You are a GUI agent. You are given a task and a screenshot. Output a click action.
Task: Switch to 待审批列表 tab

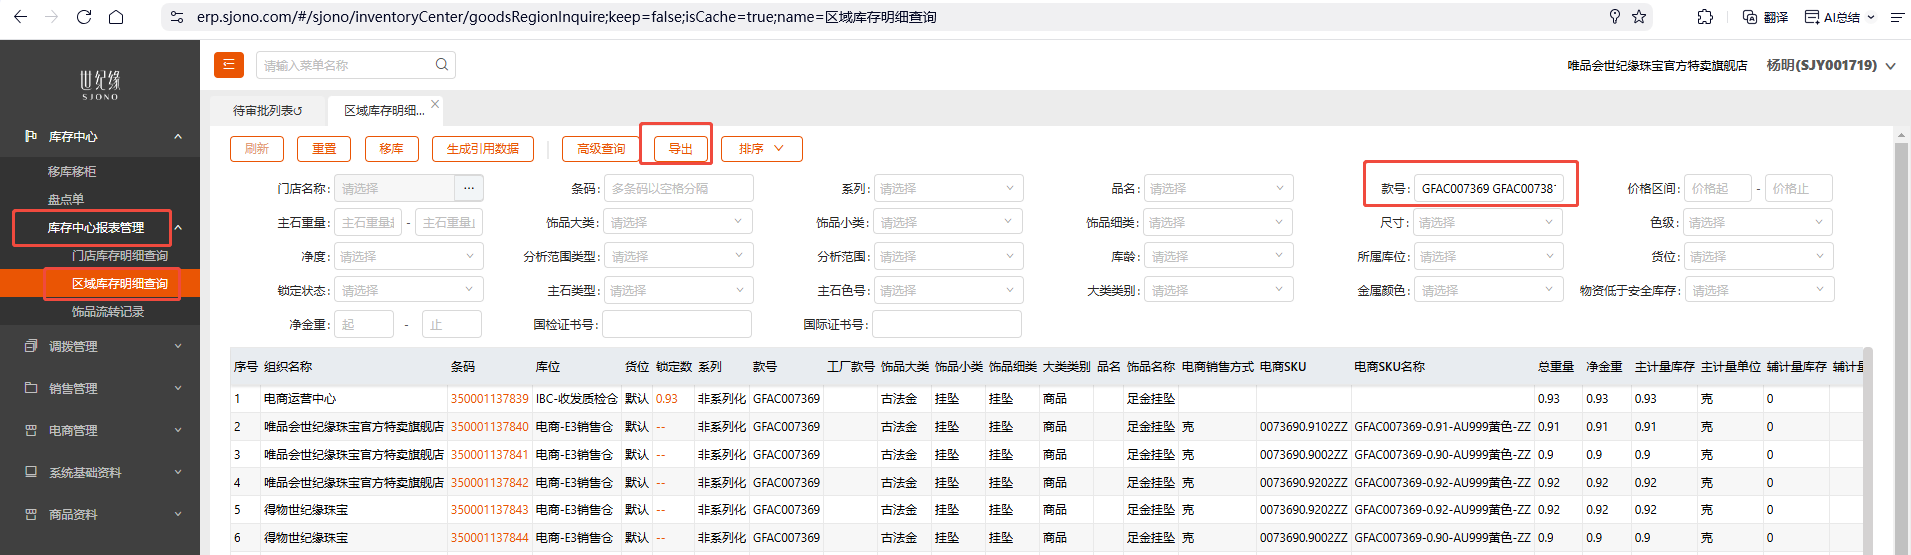coord(266,111)
